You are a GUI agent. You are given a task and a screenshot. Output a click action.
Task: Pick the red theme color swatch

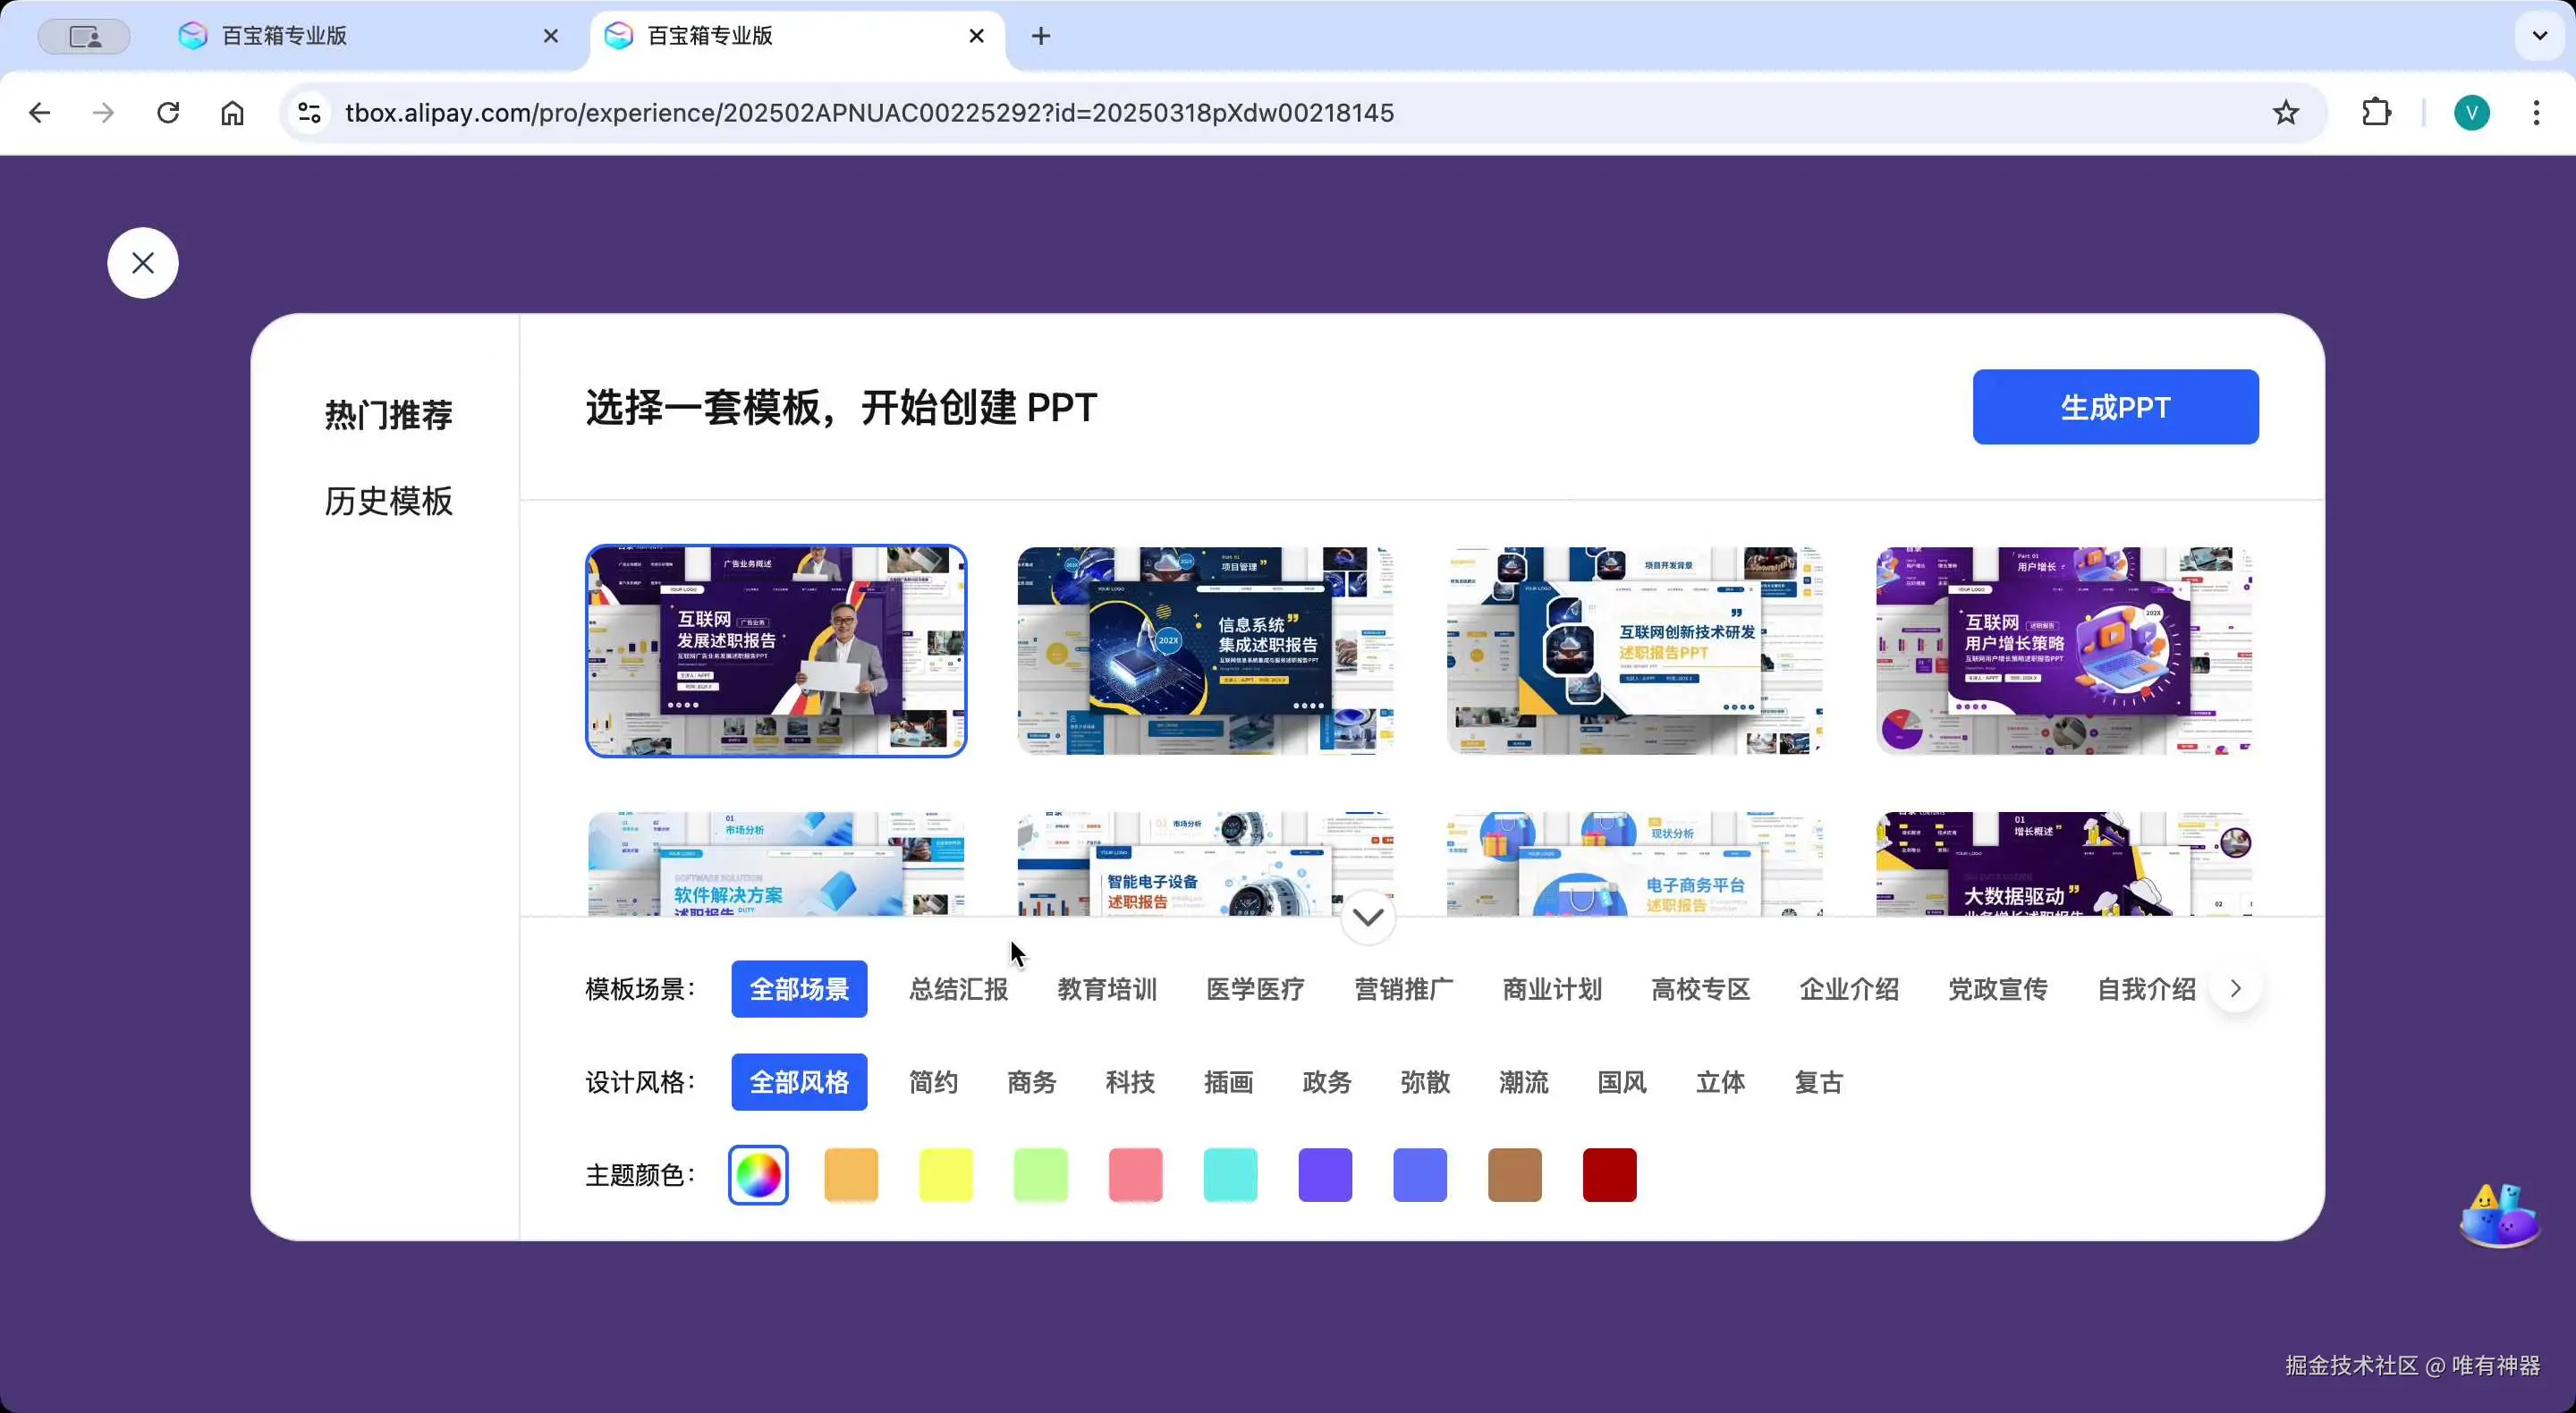pyautogui.click(x=1609, y=1175)
